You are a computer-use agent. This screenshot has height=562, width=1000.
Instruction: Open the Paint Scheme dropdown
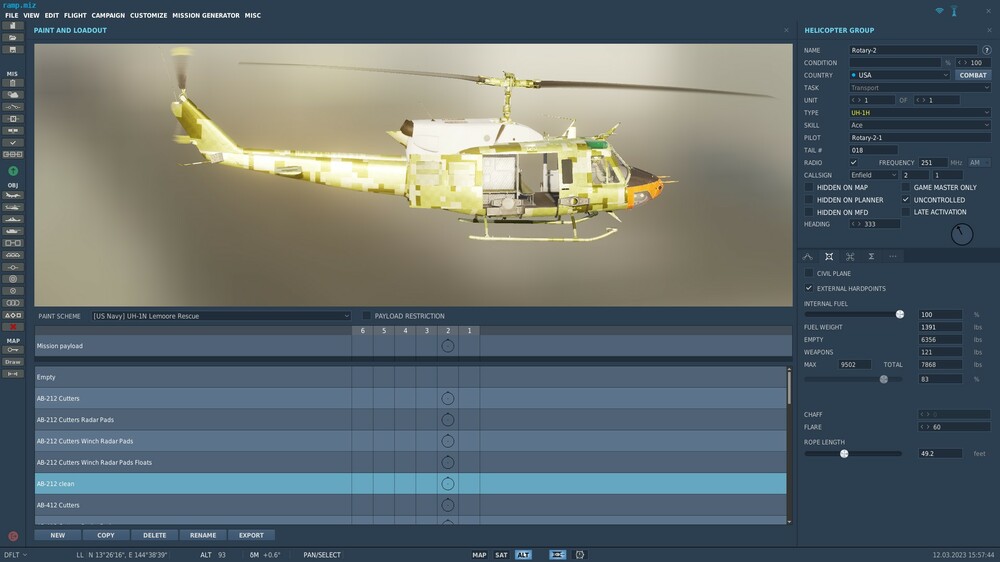(x=221, y=316)
